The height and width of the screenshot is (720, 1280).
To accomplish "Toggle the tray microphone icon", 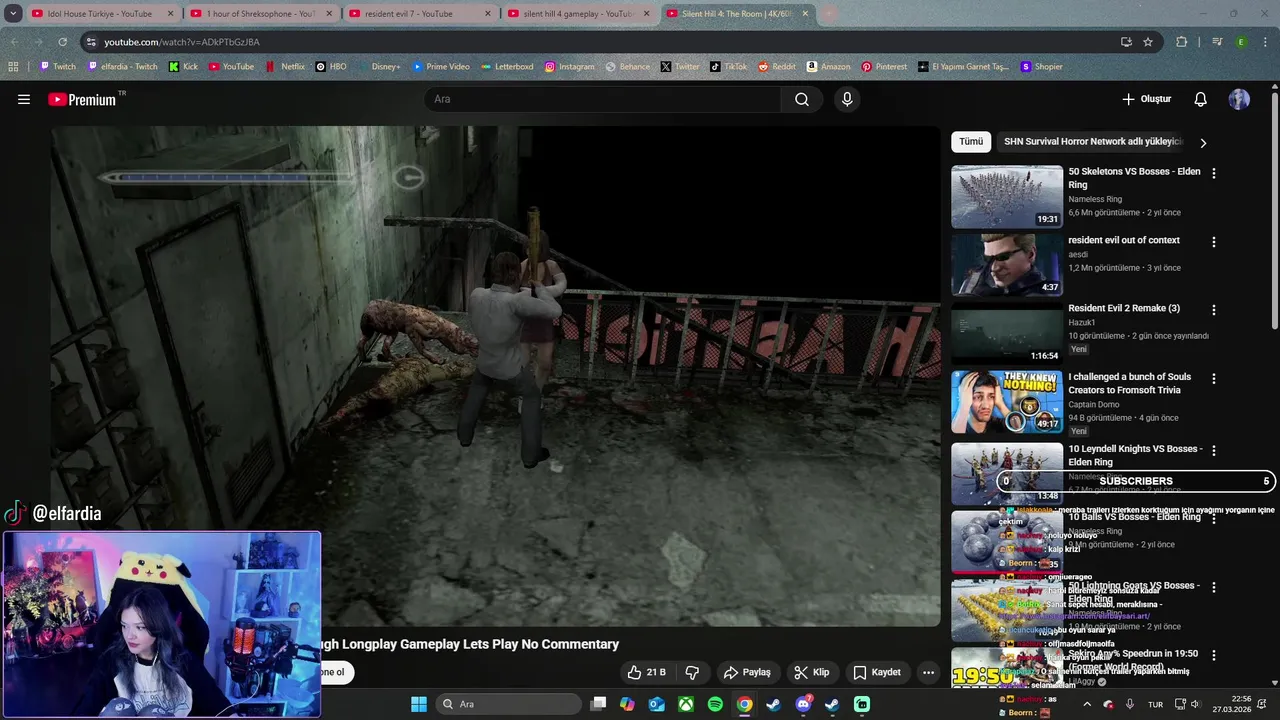I will 1130,704.
